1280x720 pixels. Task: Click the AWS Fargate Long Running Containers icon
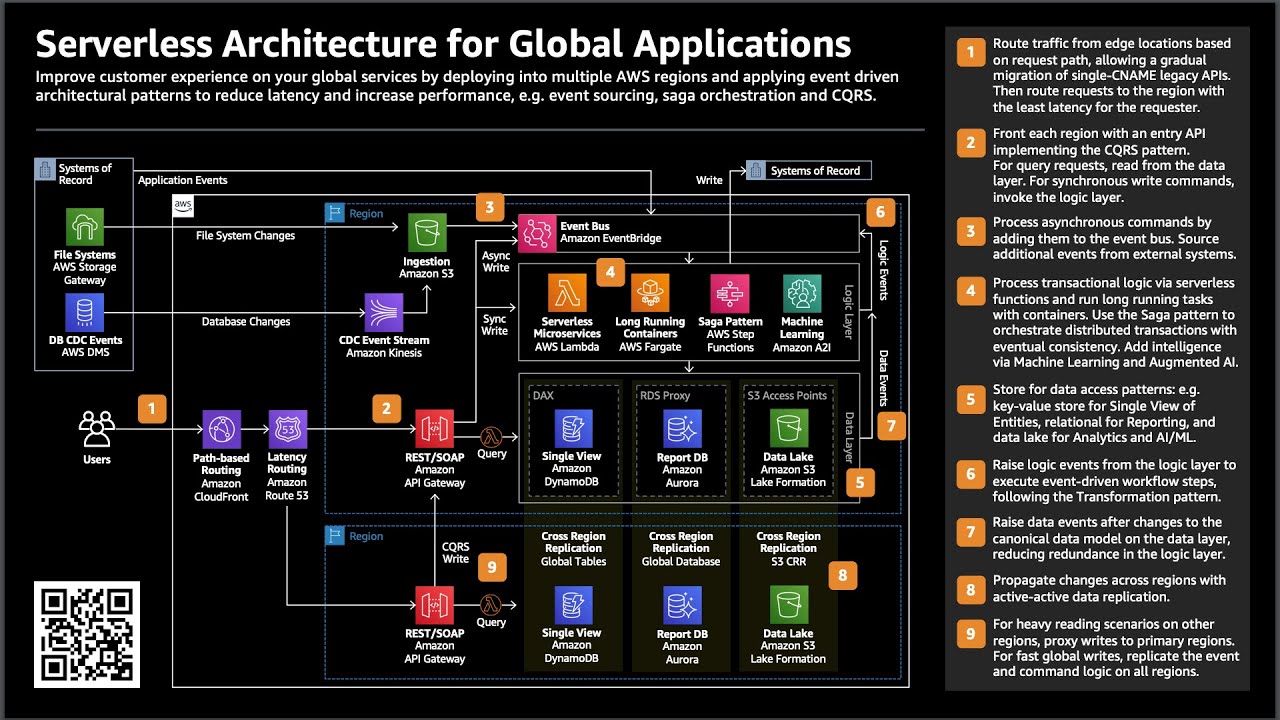pyautogui.click(x=650, y=293)
